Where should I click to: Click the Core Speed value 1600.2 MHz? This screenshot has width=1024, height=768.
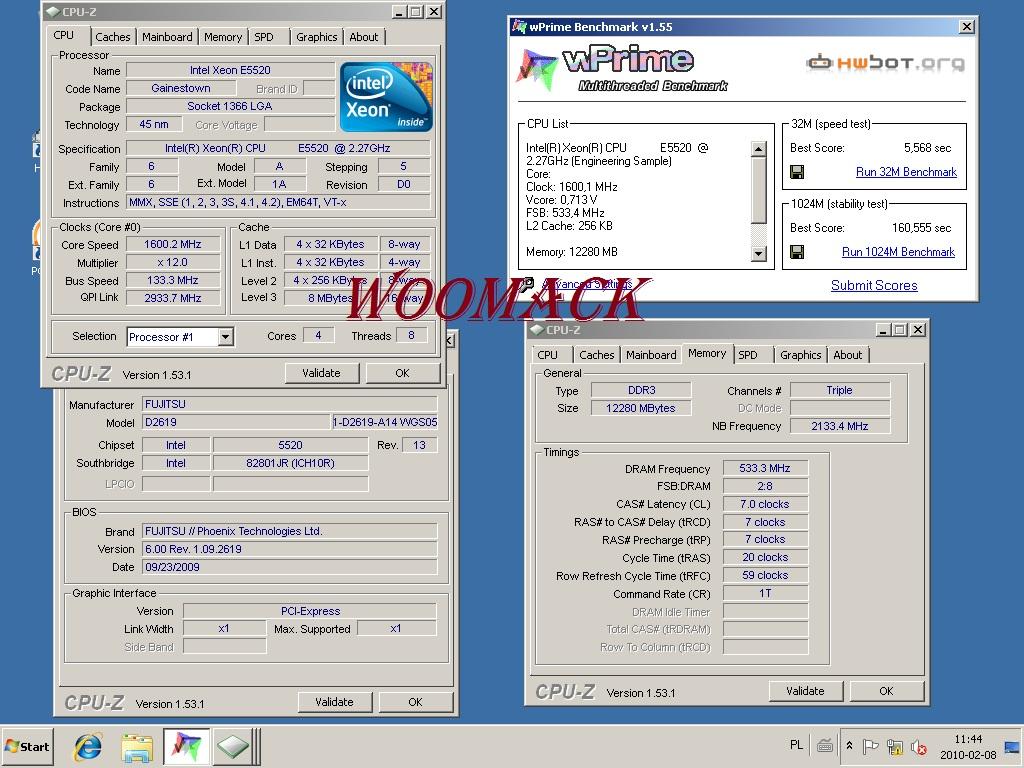pyautogui.click(x=172, y=244)
